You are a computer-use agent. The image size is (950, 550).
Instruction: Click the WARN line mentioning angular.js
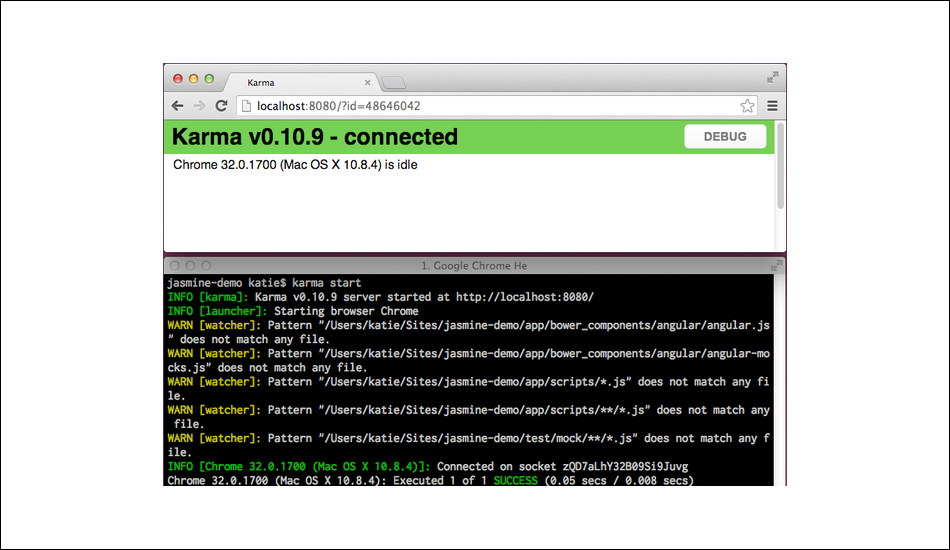469,333
